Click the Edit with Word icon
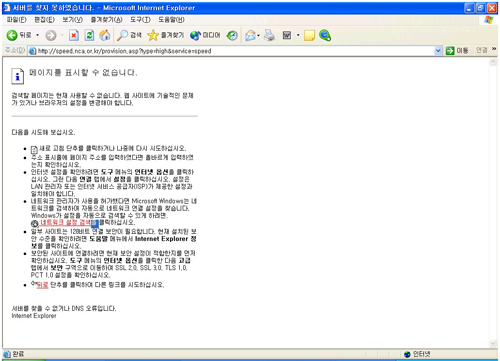Screen dimensions: 500x361 click(287, 35)
